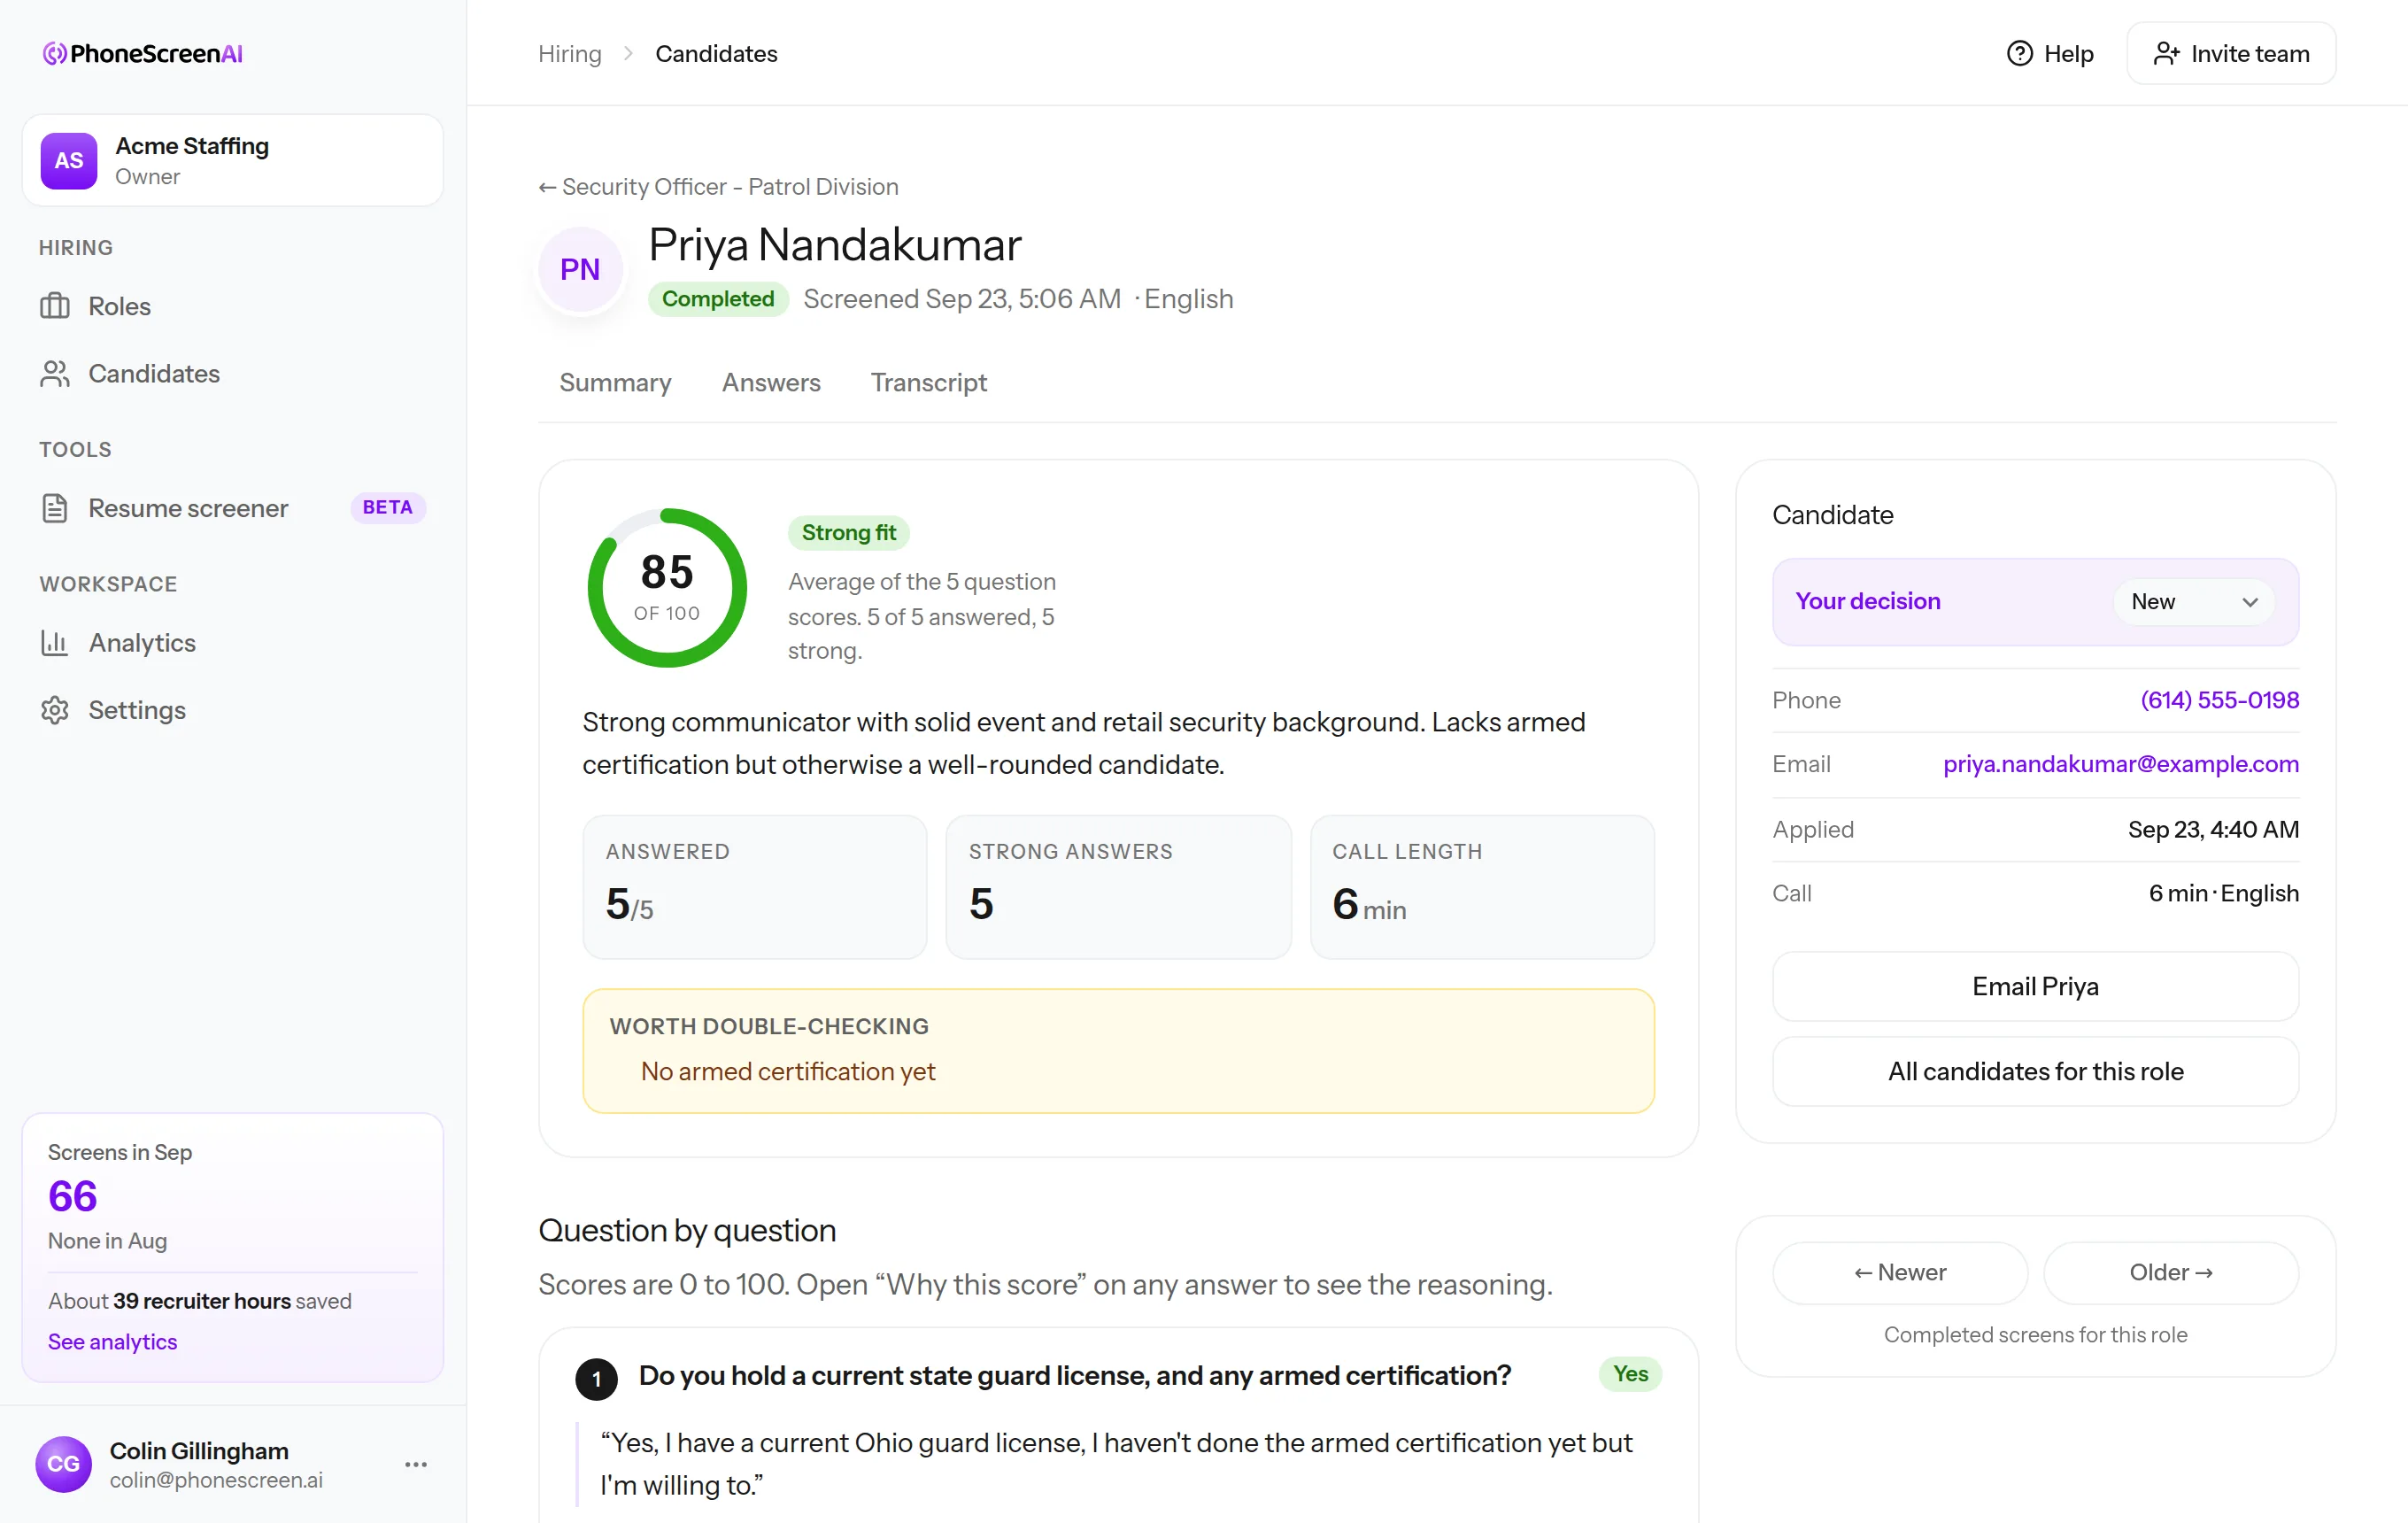Click the Acme Staffing workspace name
The image size is (2408, 1523).
pos(192,146)
